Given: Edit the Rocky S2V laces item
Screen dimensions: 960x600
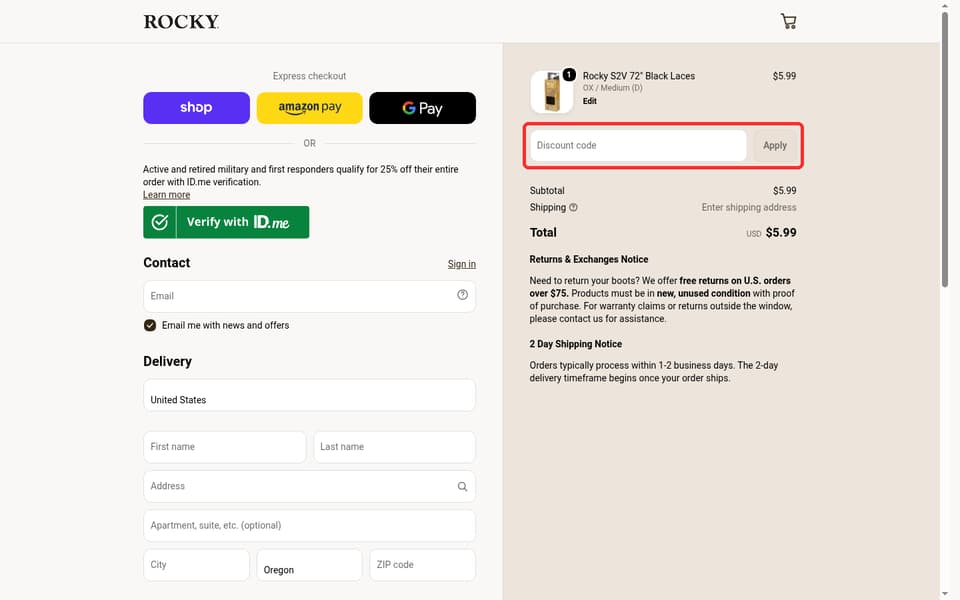Looking at the screenshot, I should (590, 101).
